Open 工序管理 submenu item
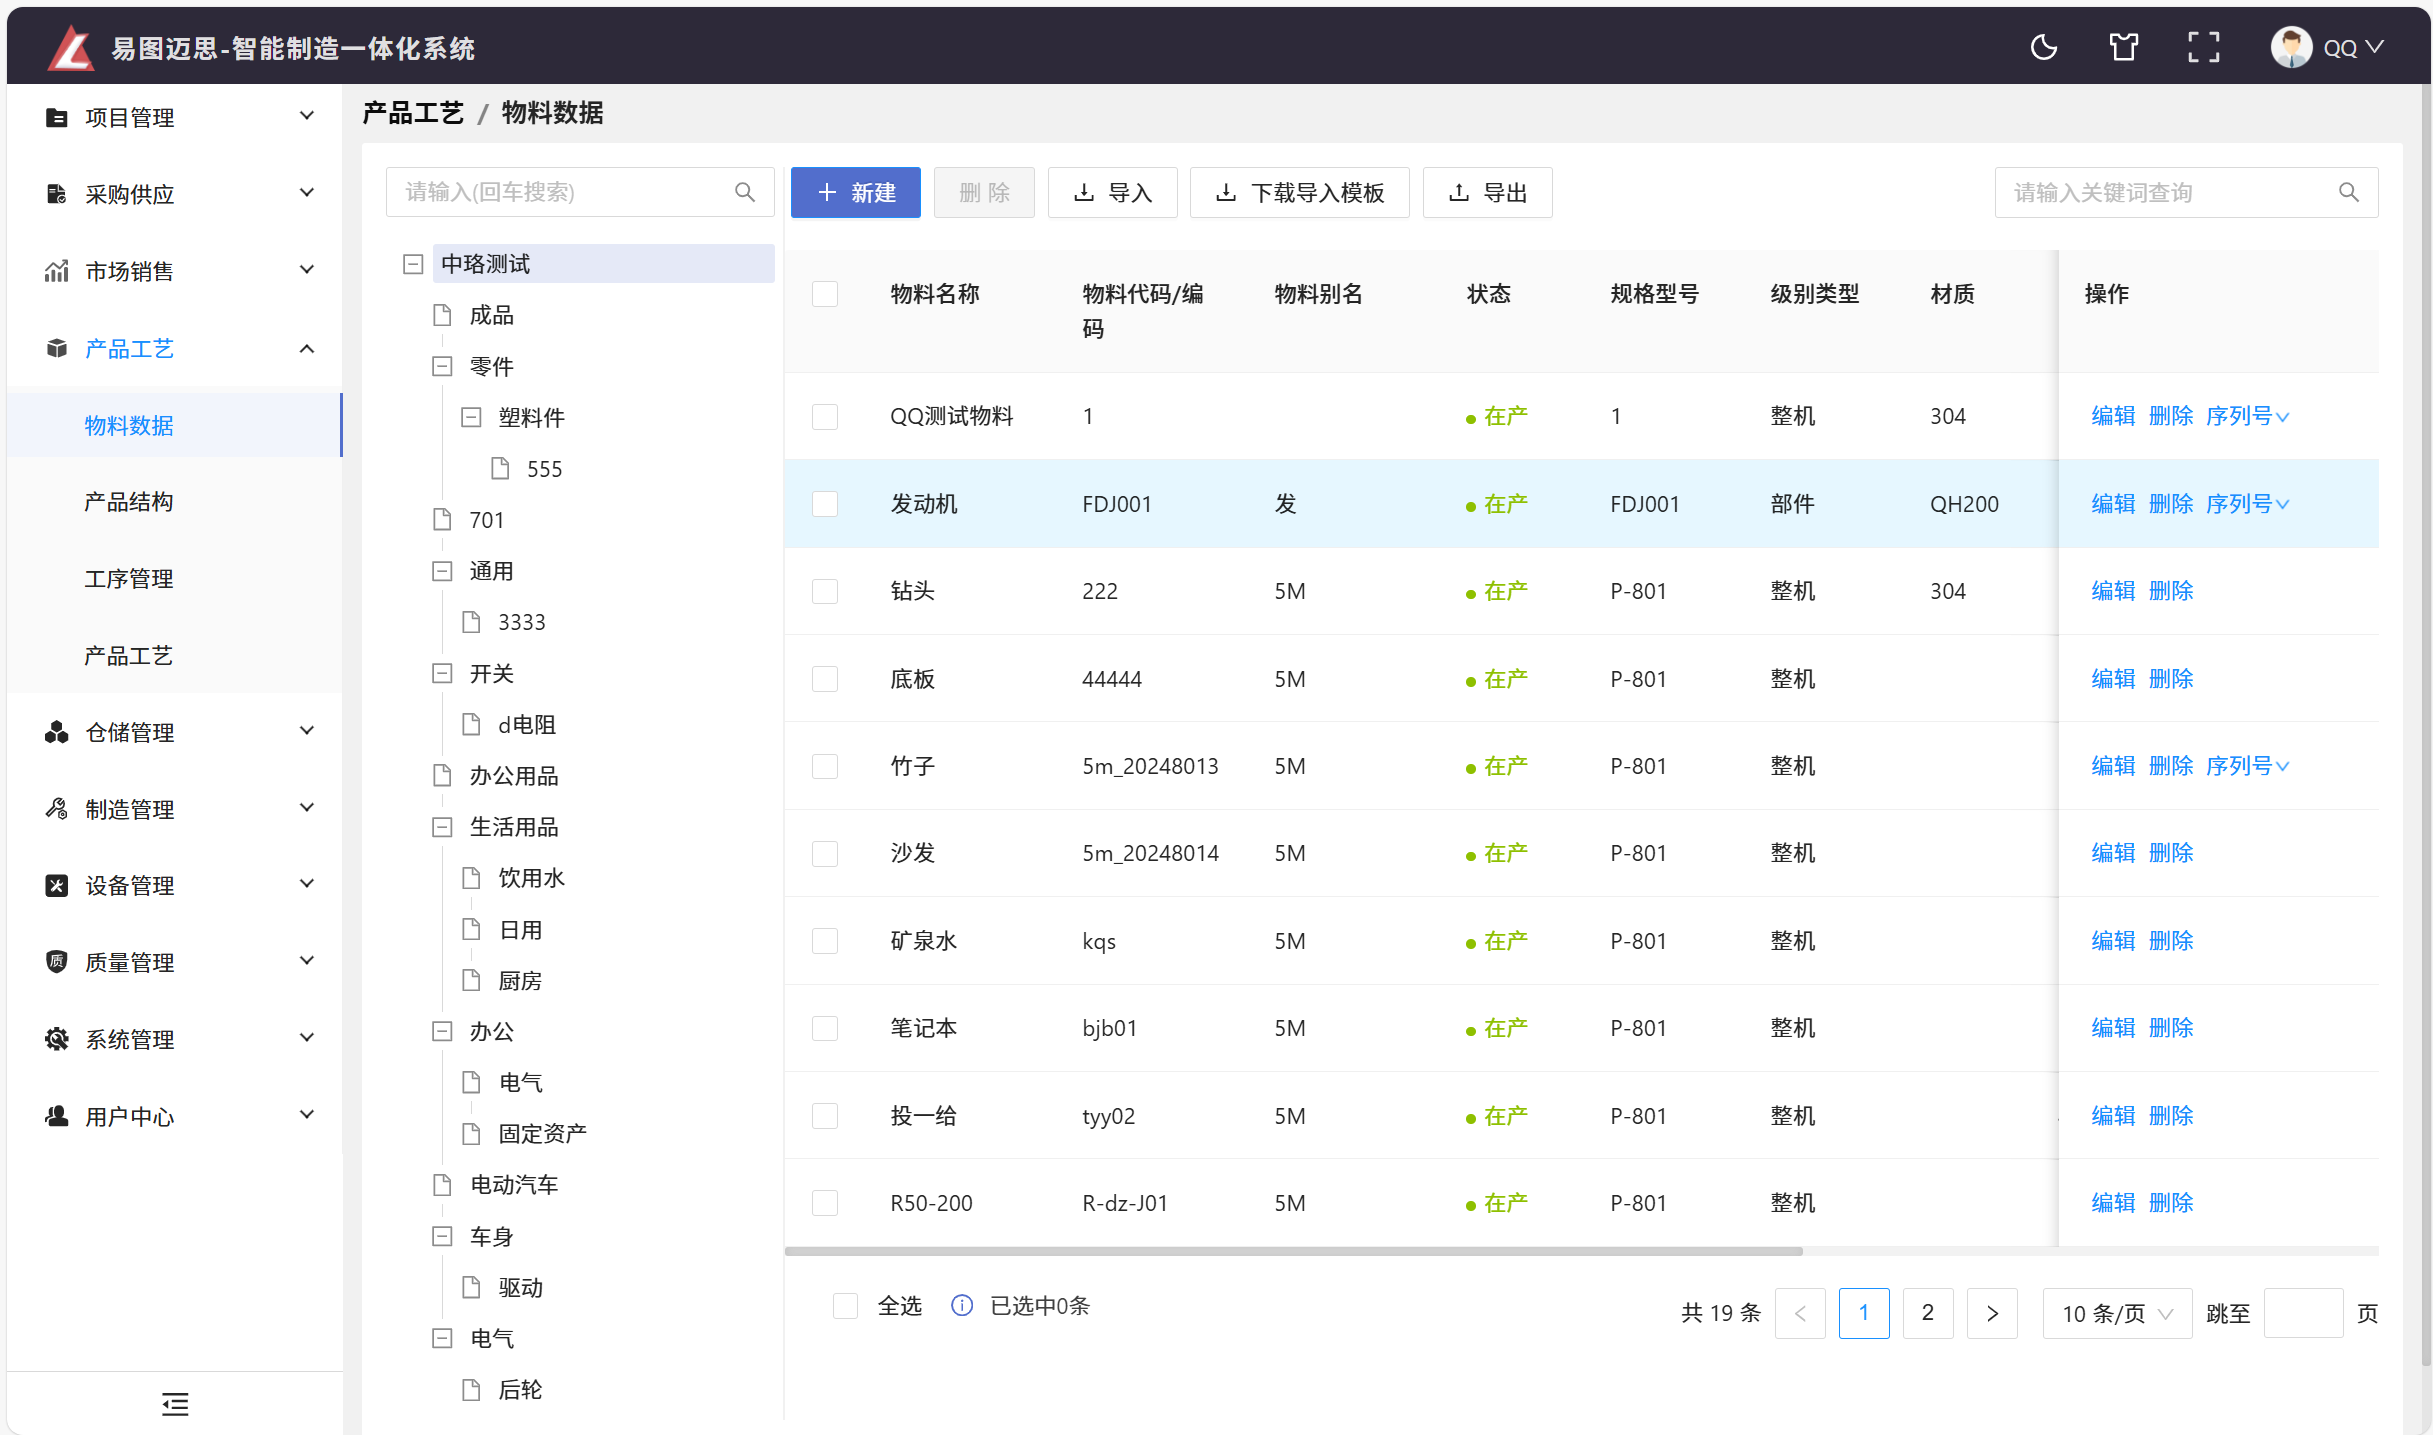The width and height of the screenshot is (2433, 1435). click(x=128, y=579)
